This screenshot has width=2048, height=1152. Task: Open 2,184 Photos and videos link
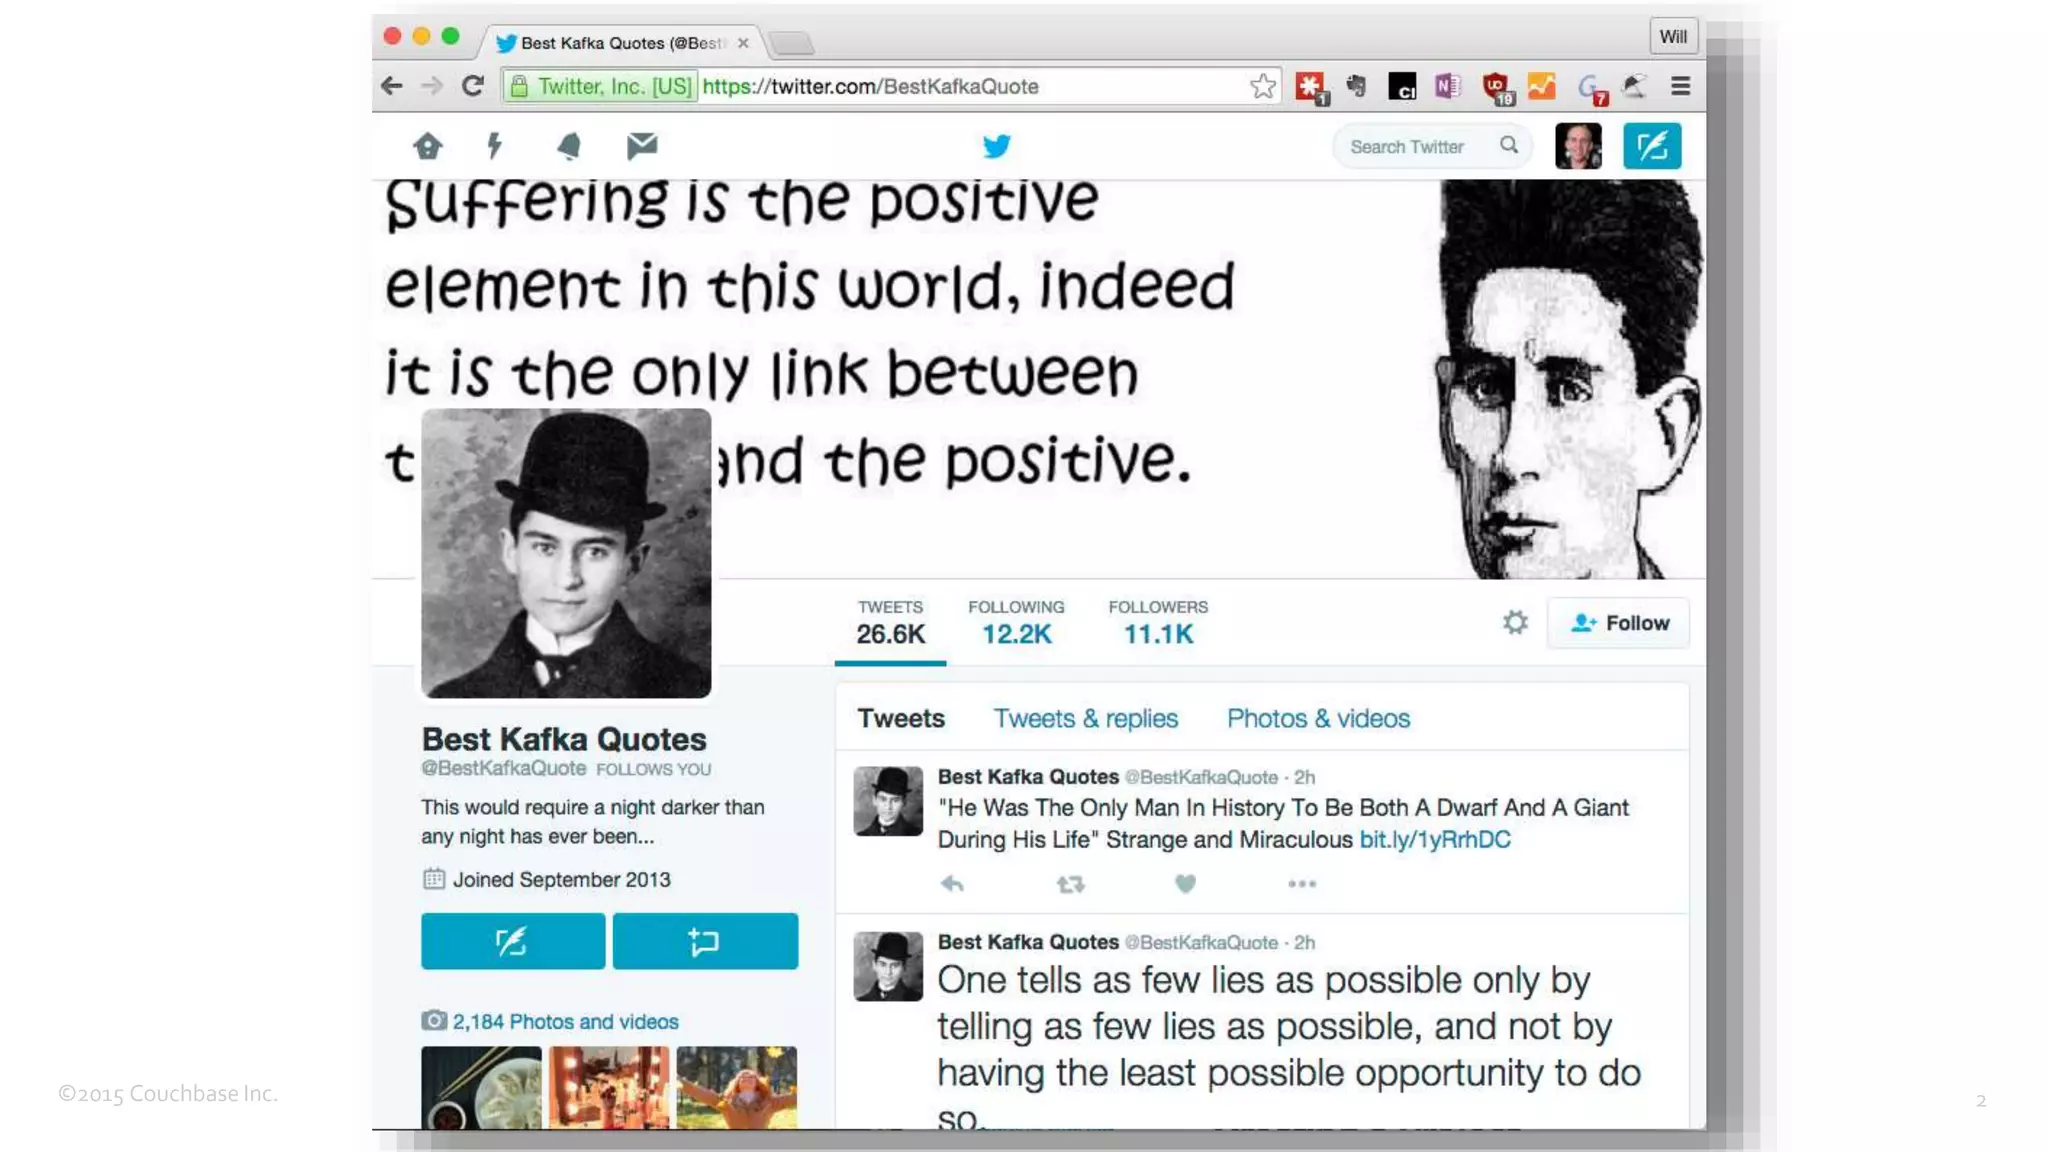coord(565,1022)
